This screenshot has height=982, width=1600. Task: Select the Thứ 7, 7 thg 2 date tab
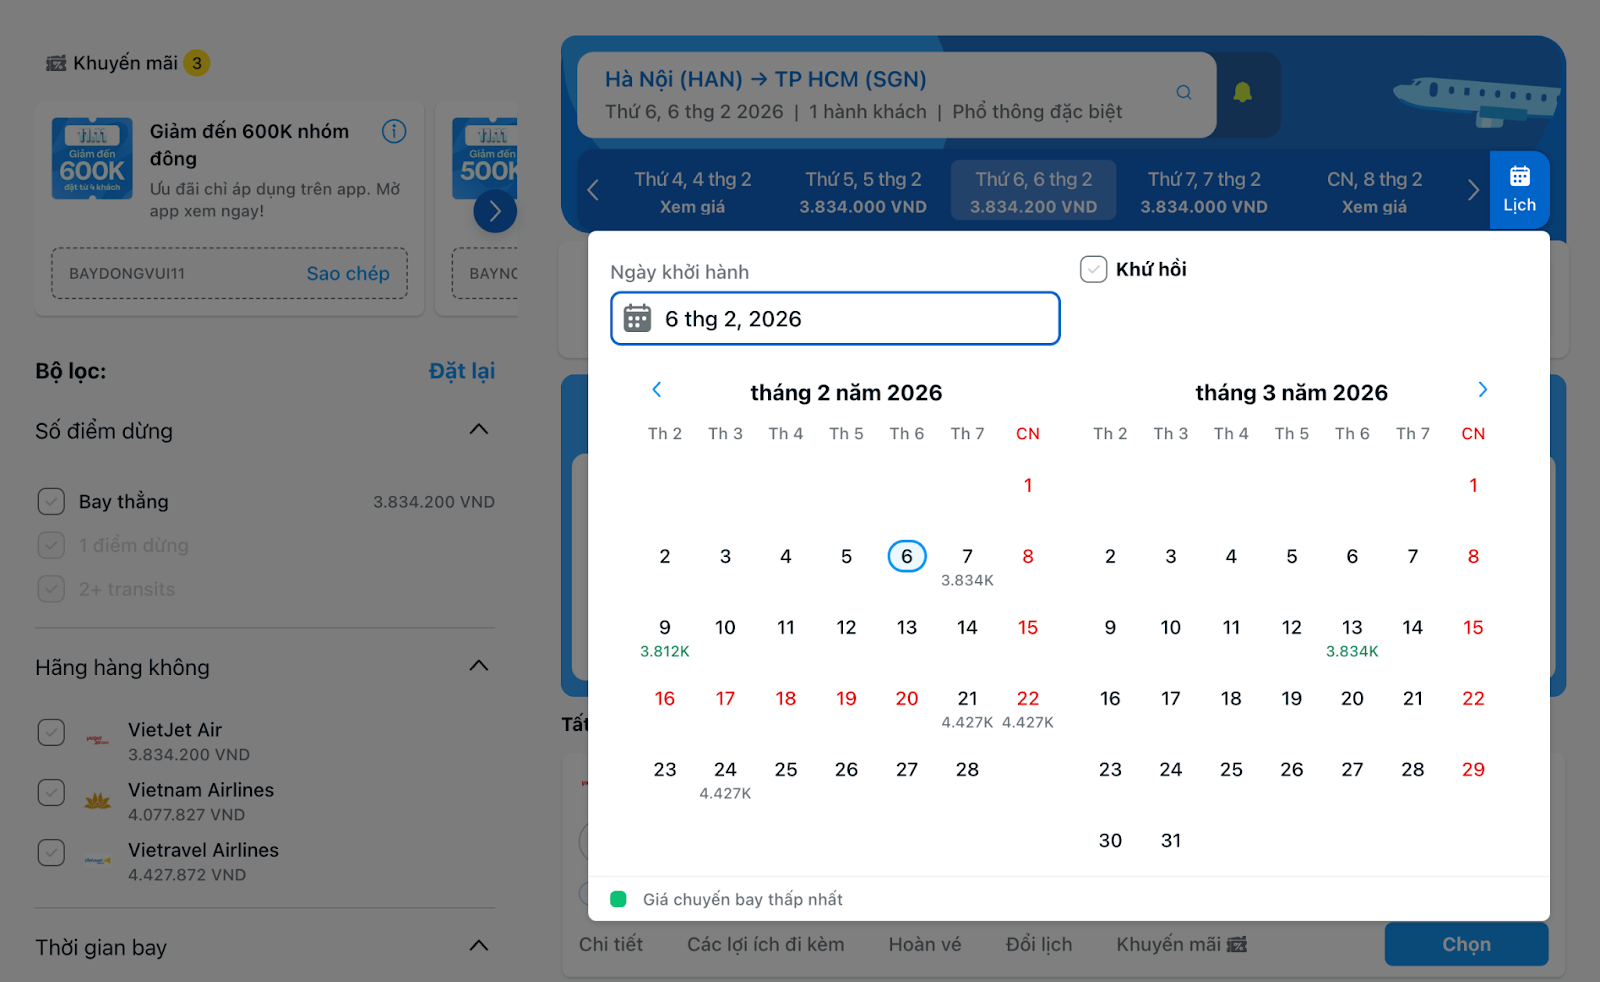coord(1204,192)
